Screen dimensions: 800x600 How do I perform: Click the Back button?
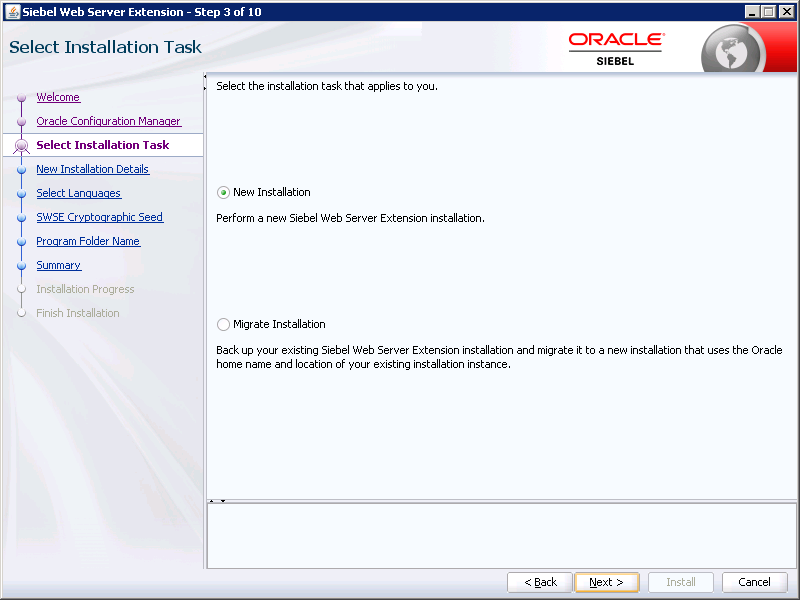(x=540, y=582)
